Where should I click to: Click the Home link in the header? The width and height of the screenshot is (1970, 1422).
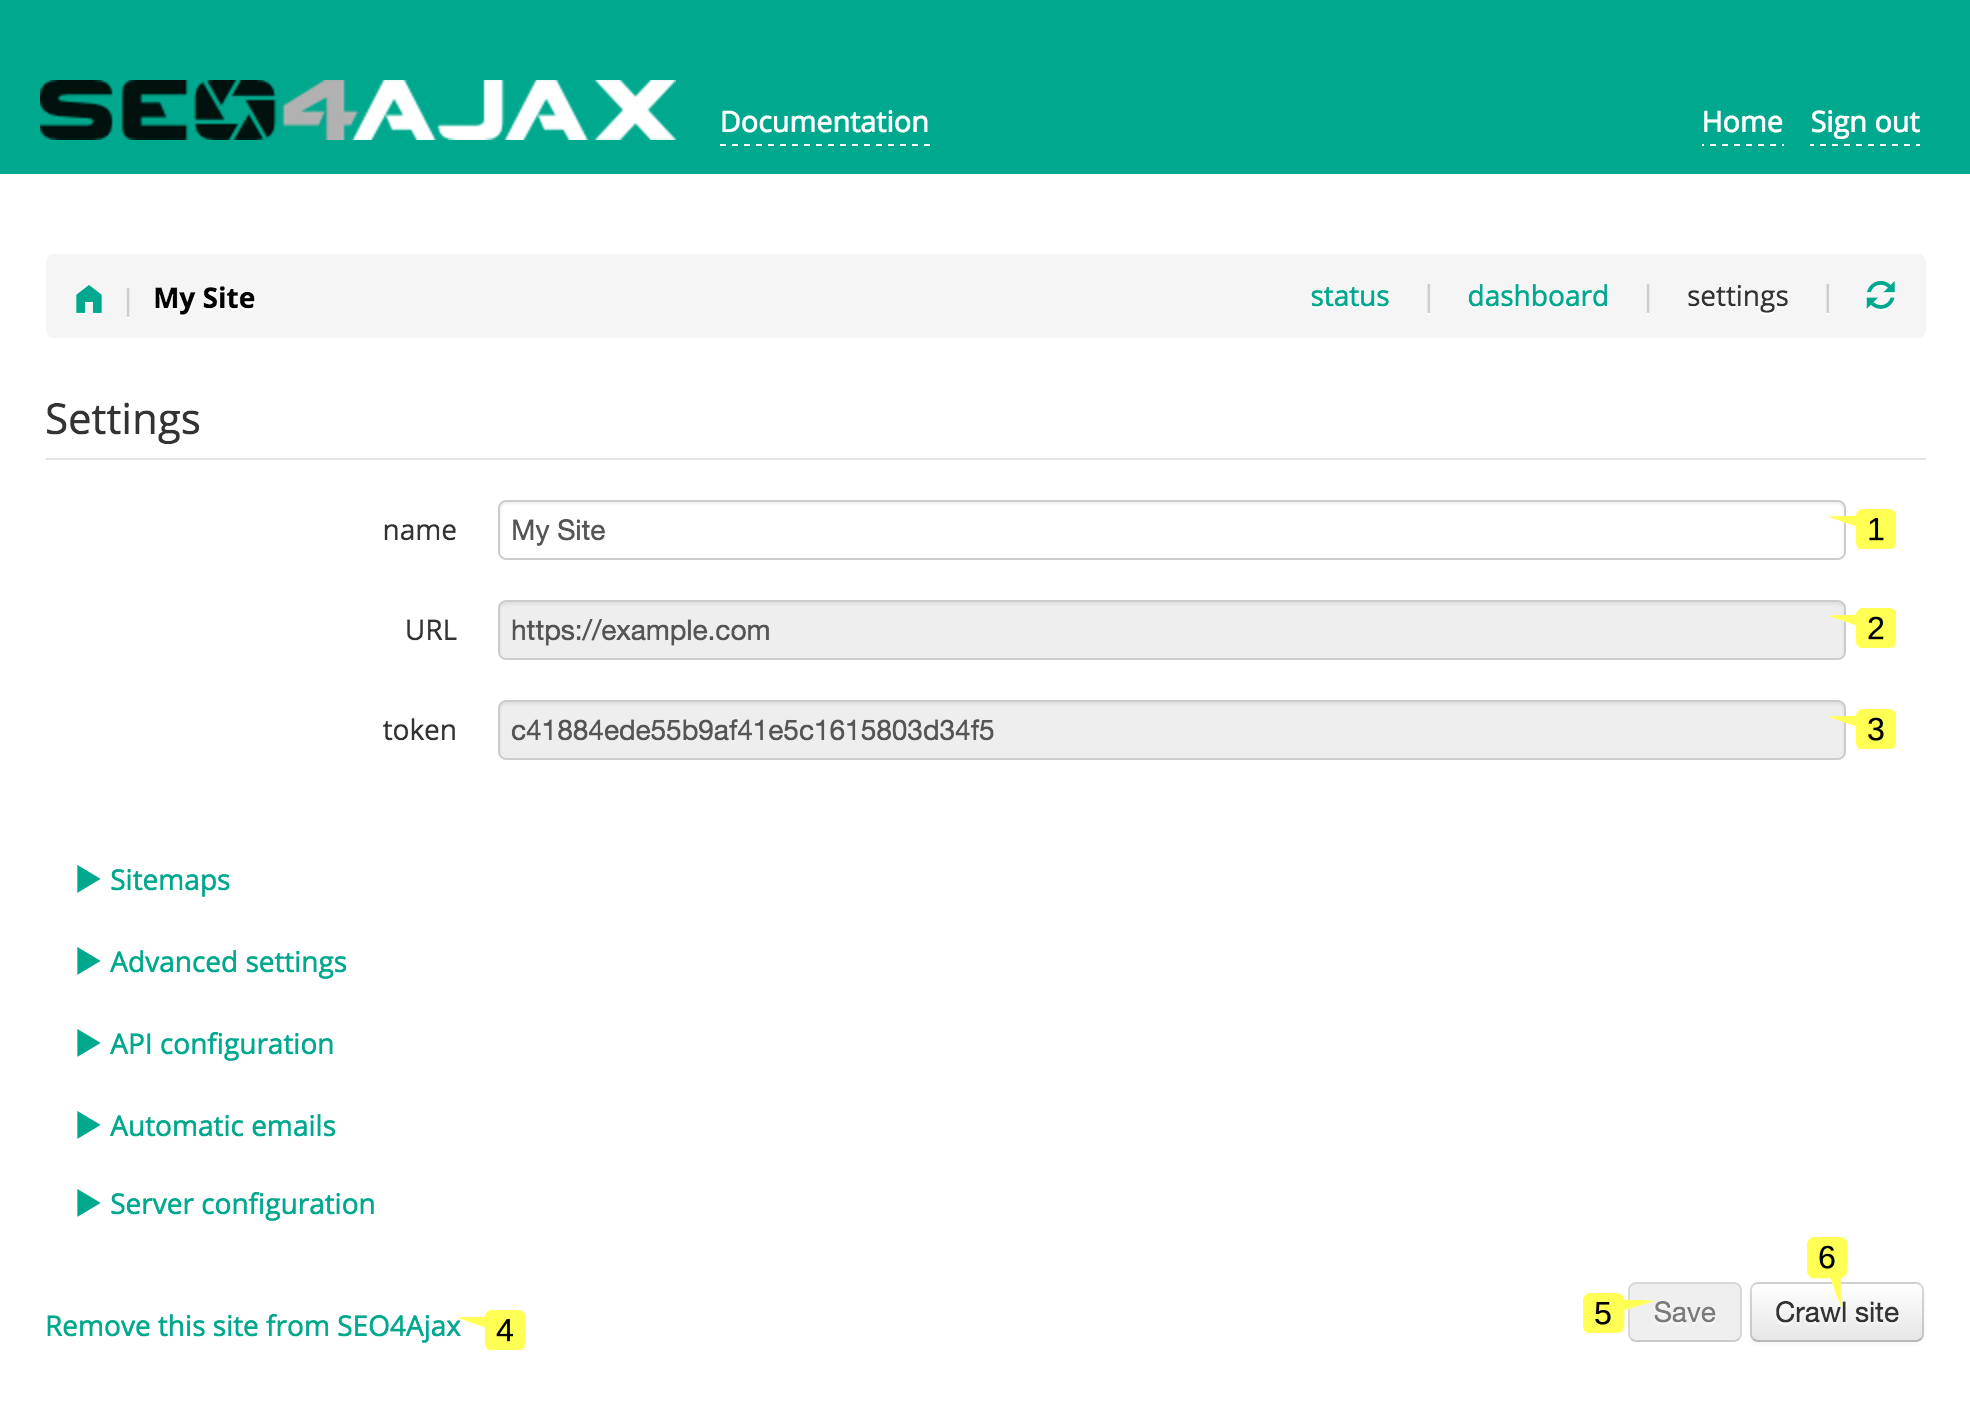(x=1742, y=121)
